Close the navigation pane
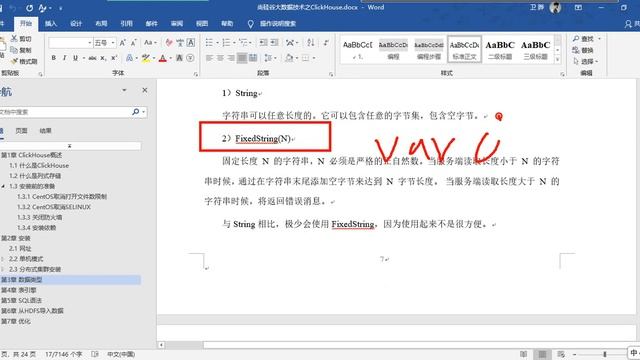640x360 pixels. click(x=144, y=90)
